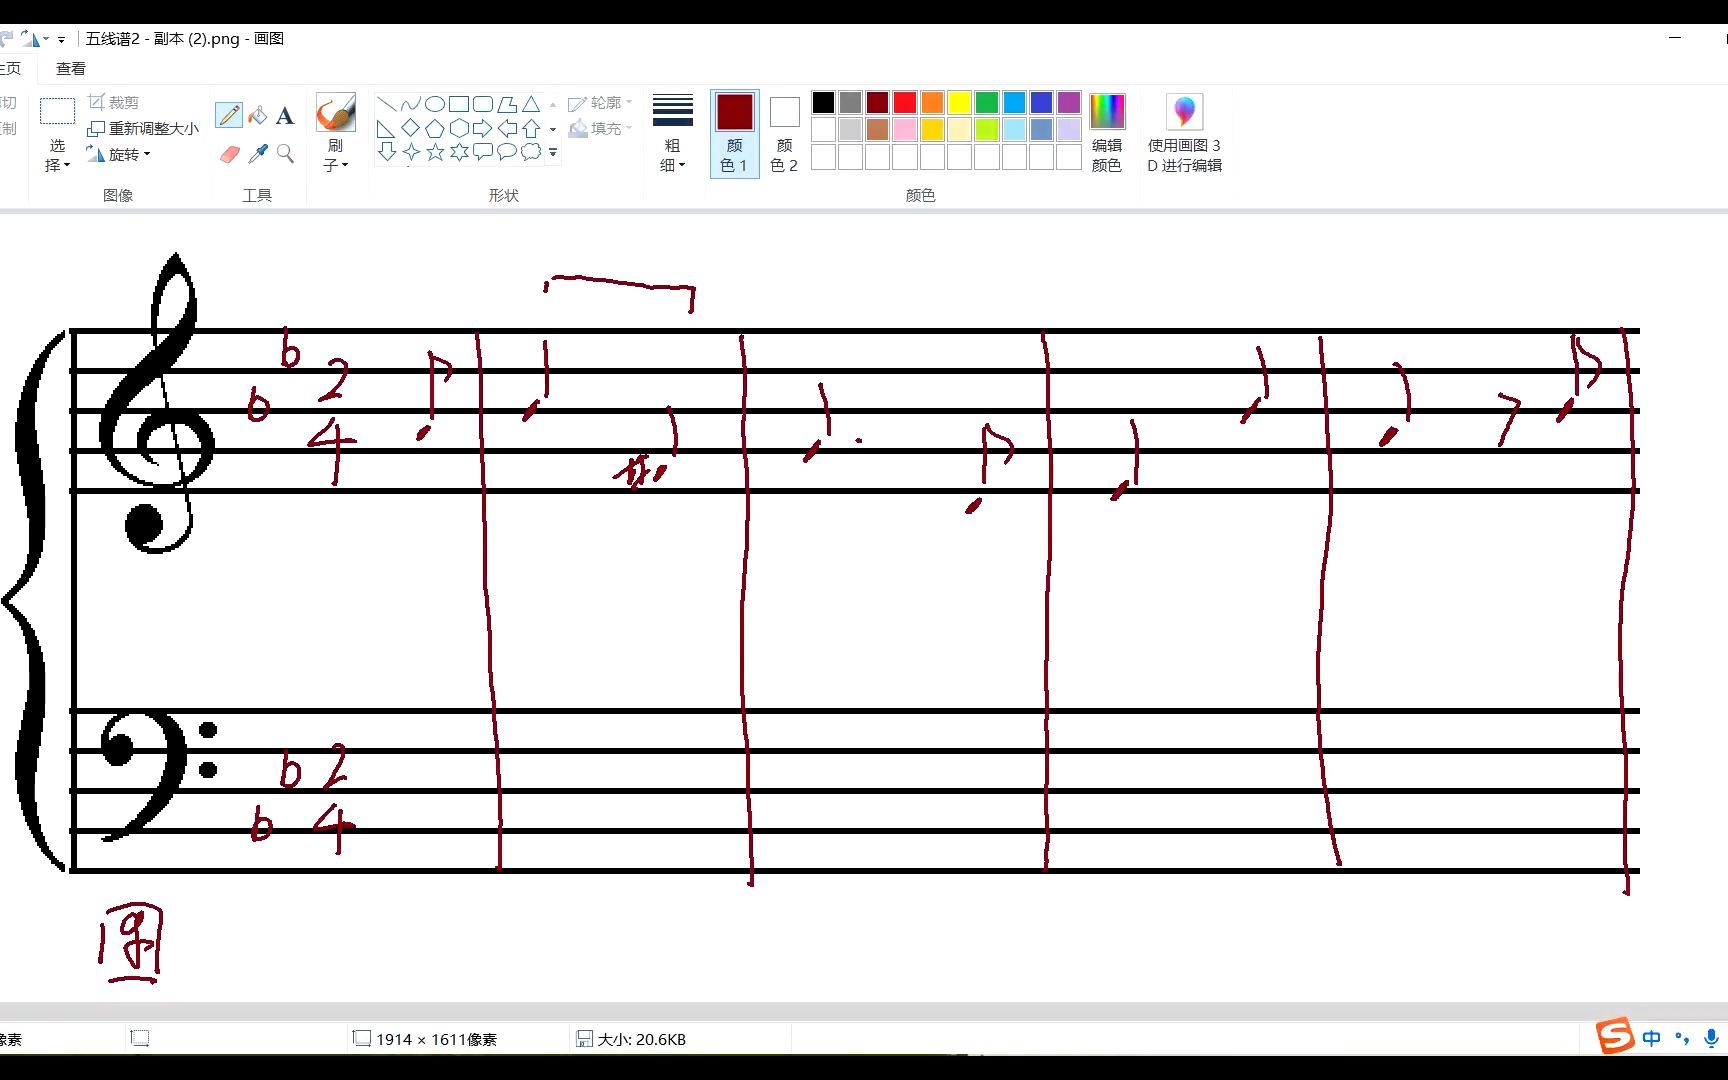The image size is (1728, 1080).
Task: Choose the Diamond shape
Action: [410, 128]
